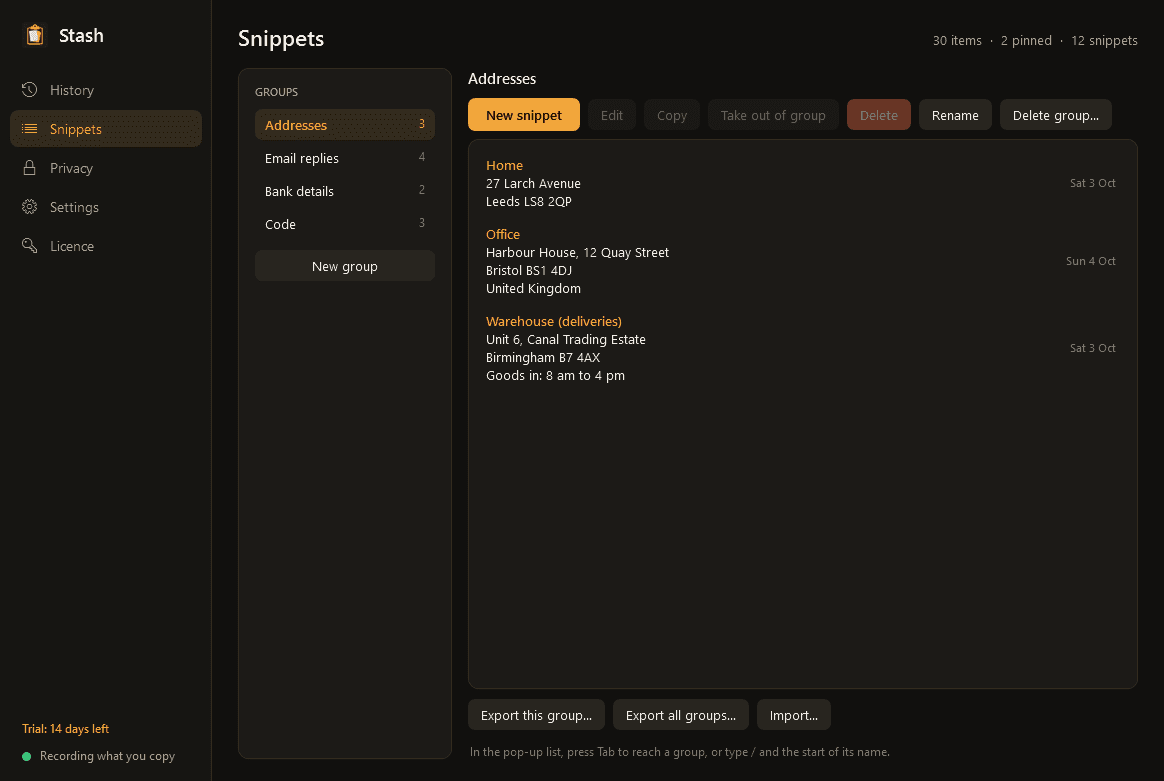The image size is (1164, 781).
Task: Click the 2 pinned count
Action: pos(1026,41)
